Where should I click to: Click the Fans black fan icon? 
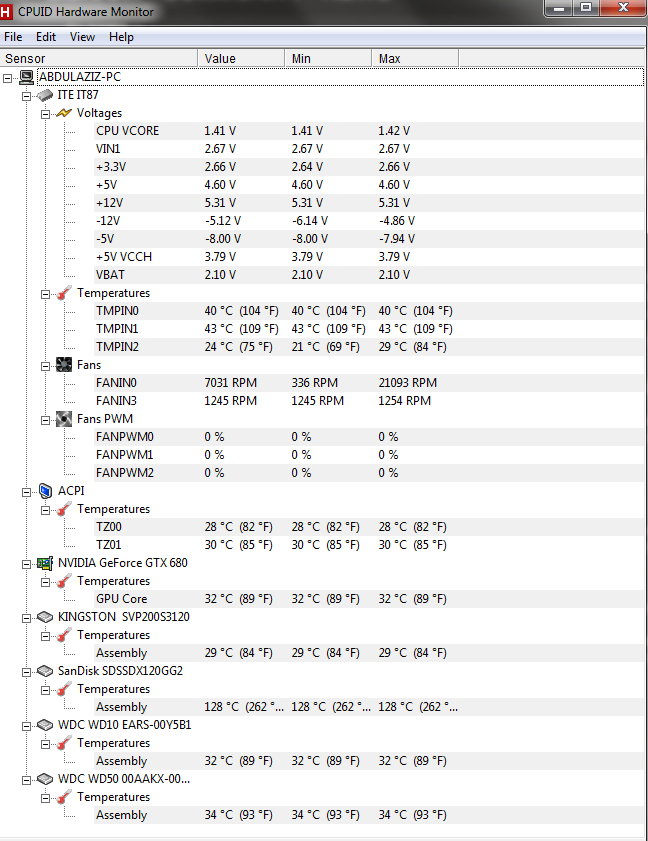tap(64, 365)
